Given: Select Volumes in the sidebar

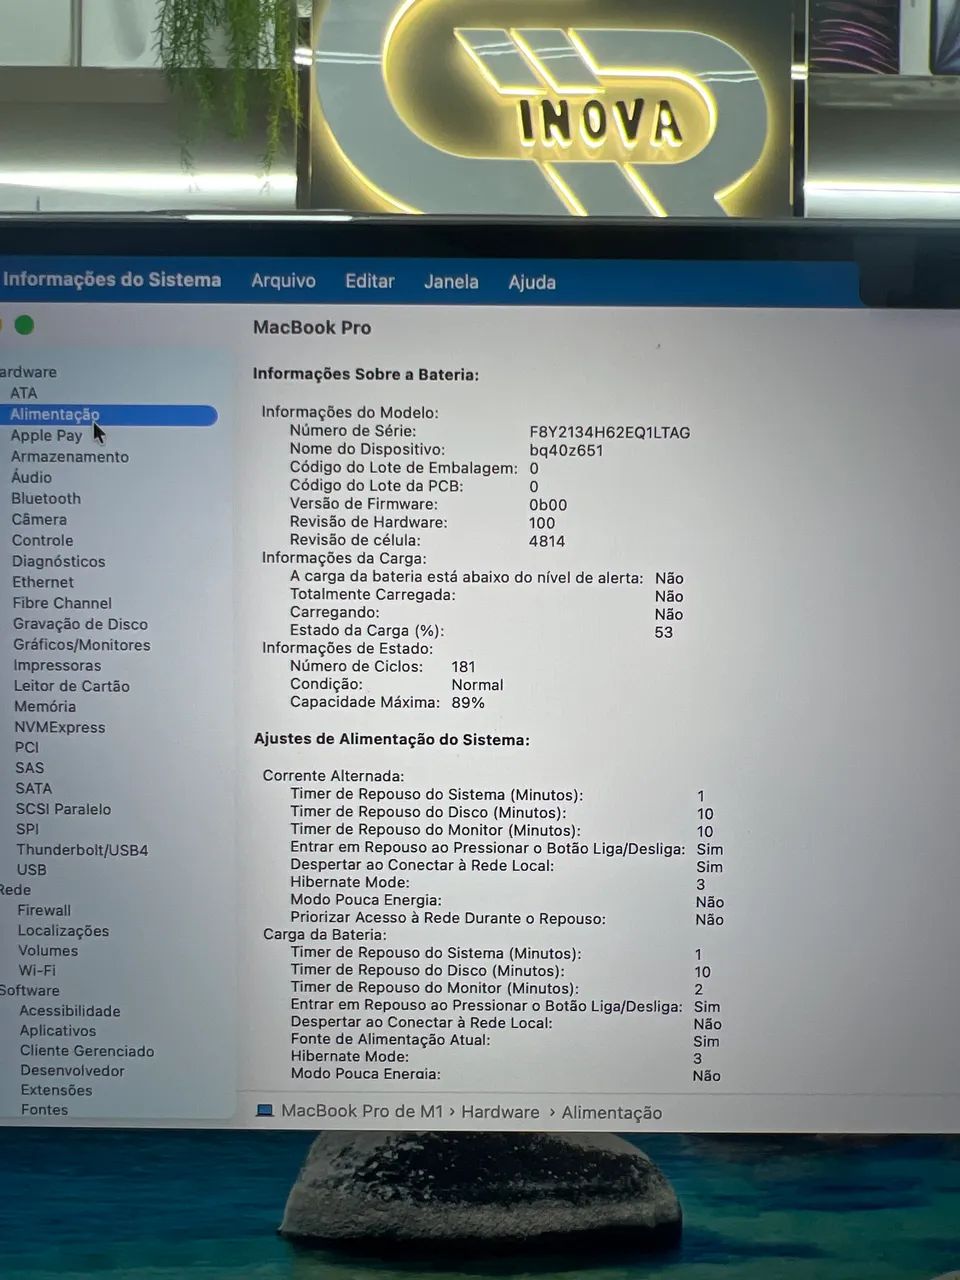Looking at the screenshot, I should pos(48,951).
